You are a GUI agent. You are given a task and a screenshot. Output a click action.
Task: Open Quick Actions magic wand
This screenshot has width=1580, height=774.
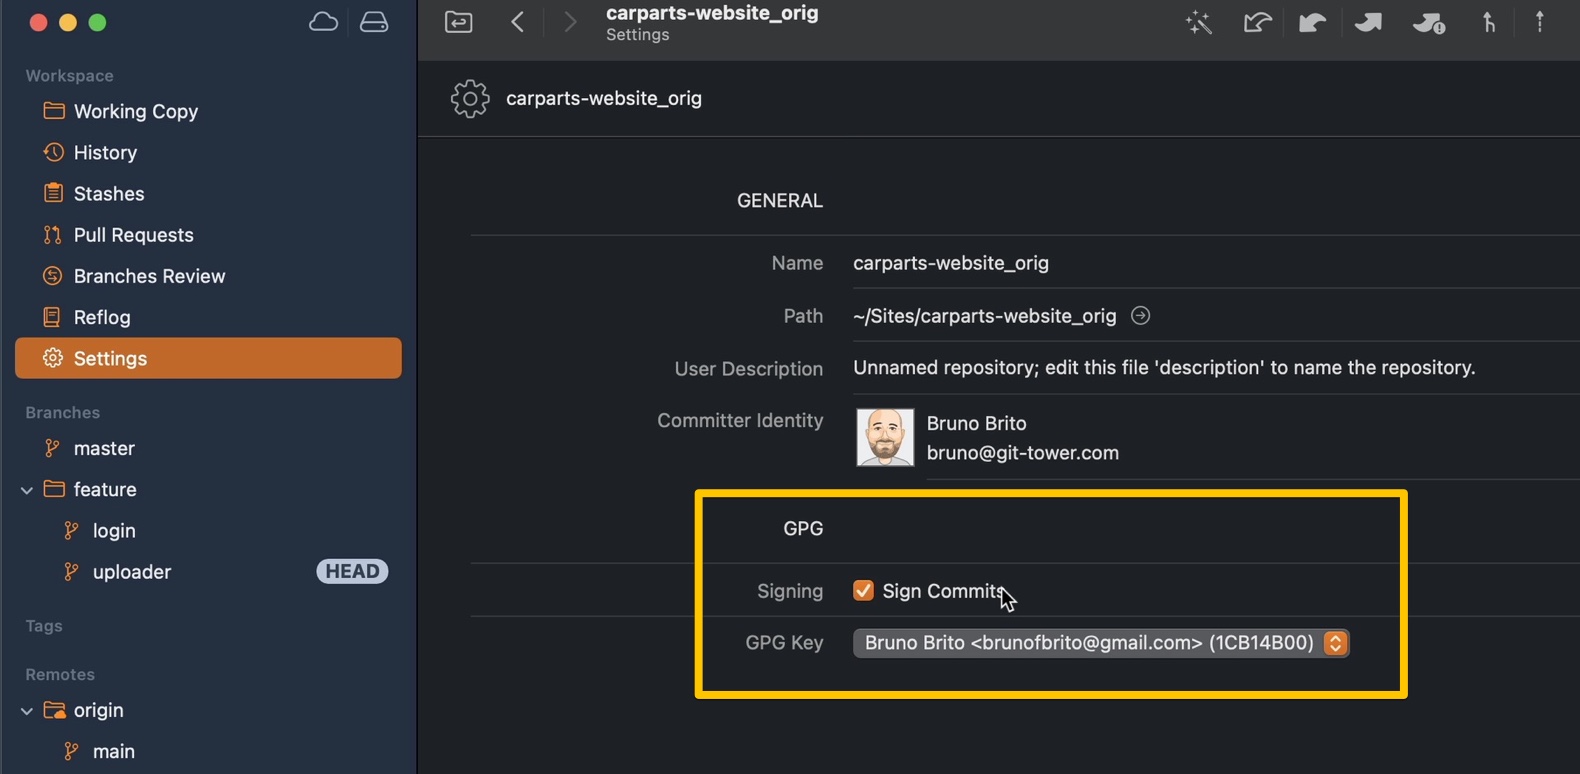1198,23
